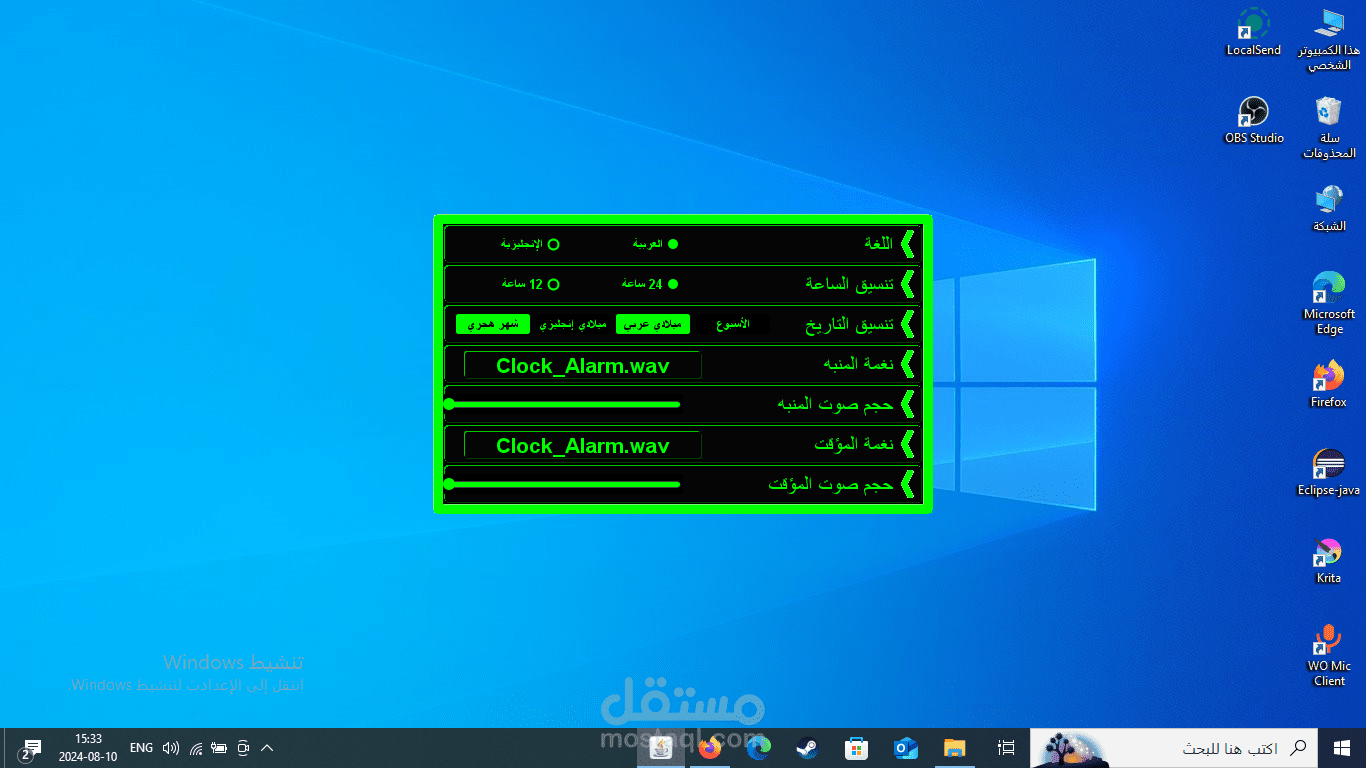
Task: Click the chevron beside تنسيق التاريخ
Action: pyautogui.click(x=907, y=324)
